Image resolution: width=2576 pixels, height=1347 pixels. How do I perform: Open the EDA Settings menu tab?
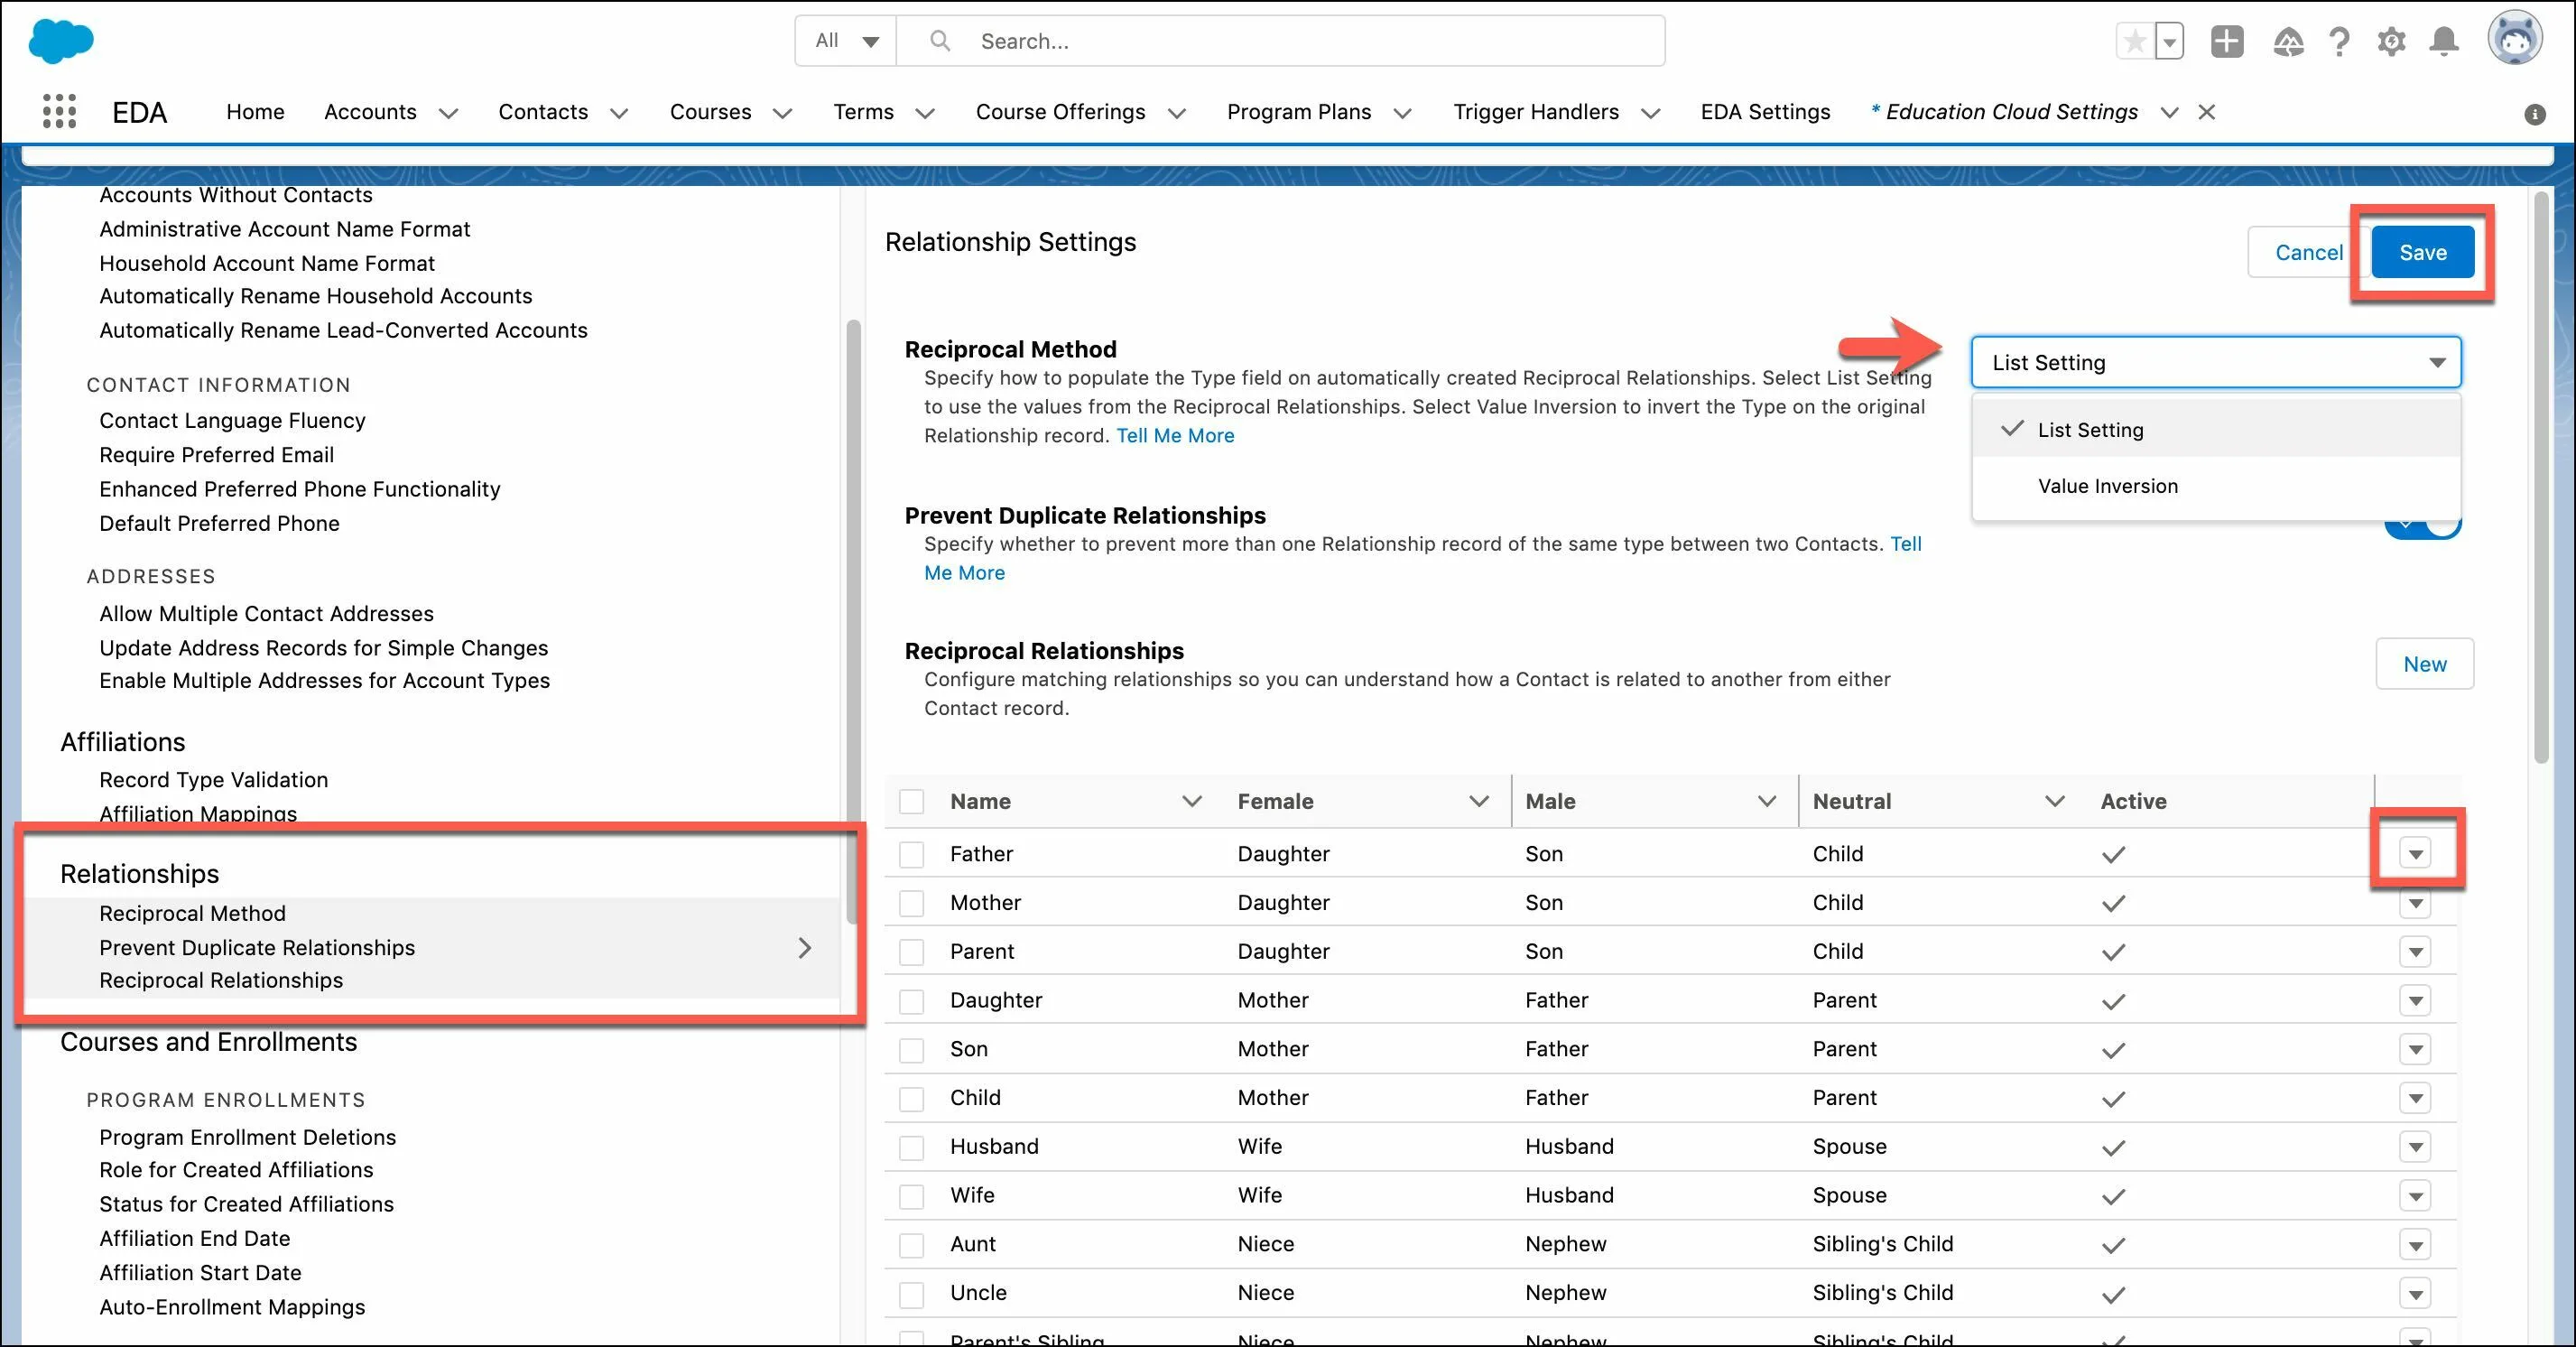1764,111
